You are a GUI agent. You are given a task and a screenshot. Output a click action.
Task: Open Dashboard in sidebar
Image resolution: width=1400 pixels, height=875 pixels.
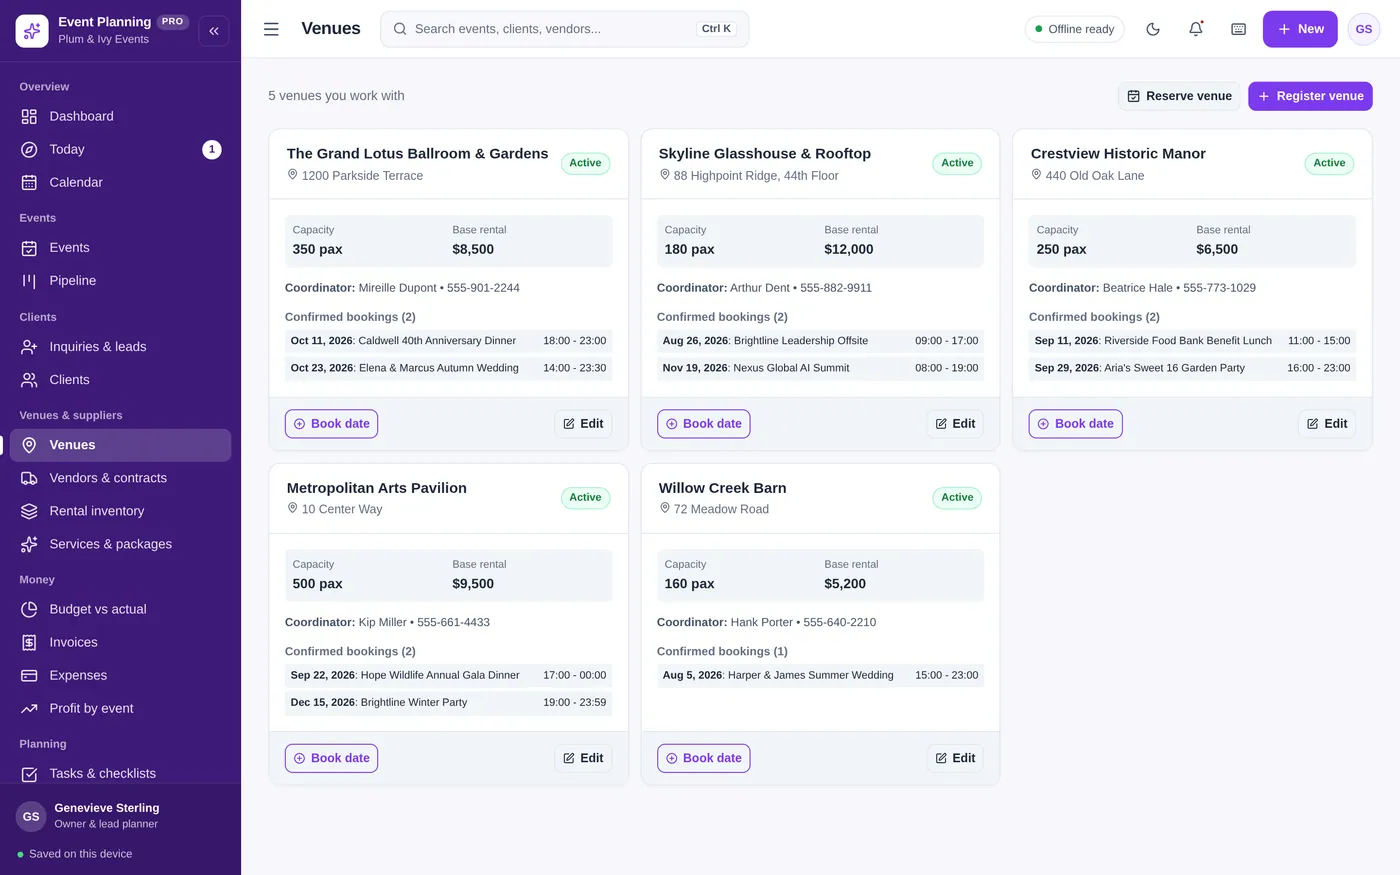coord(120,116)
